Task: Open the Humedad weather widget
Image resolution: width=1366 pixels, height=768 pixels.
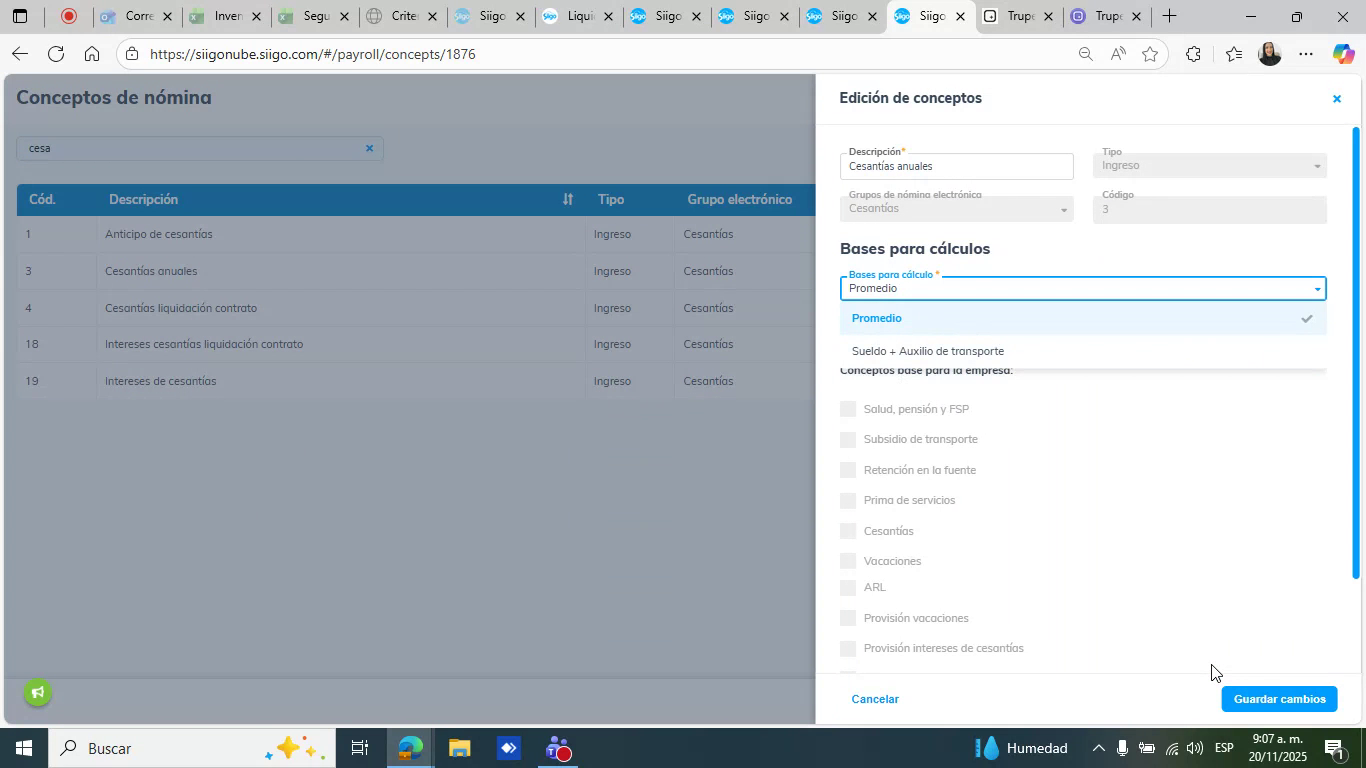Action: coord(1020,748)
